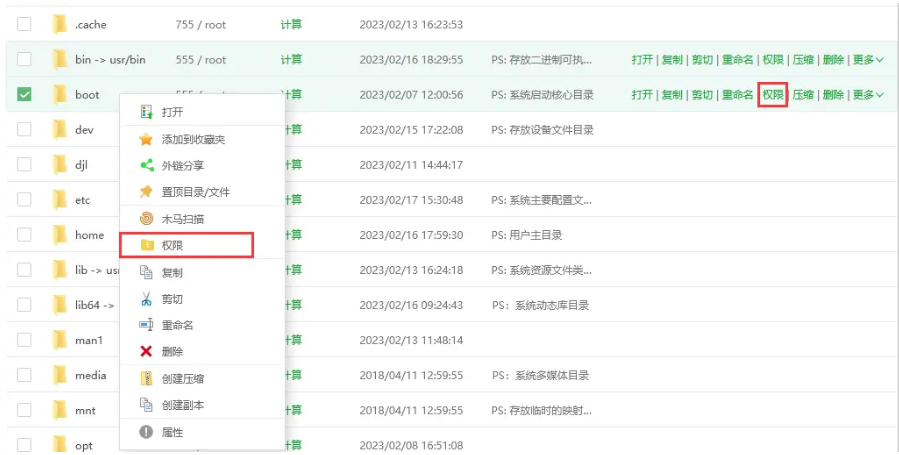899x455 pixels.
Task: Select the dev row checkbox
Action: click(x=24, y=130)
